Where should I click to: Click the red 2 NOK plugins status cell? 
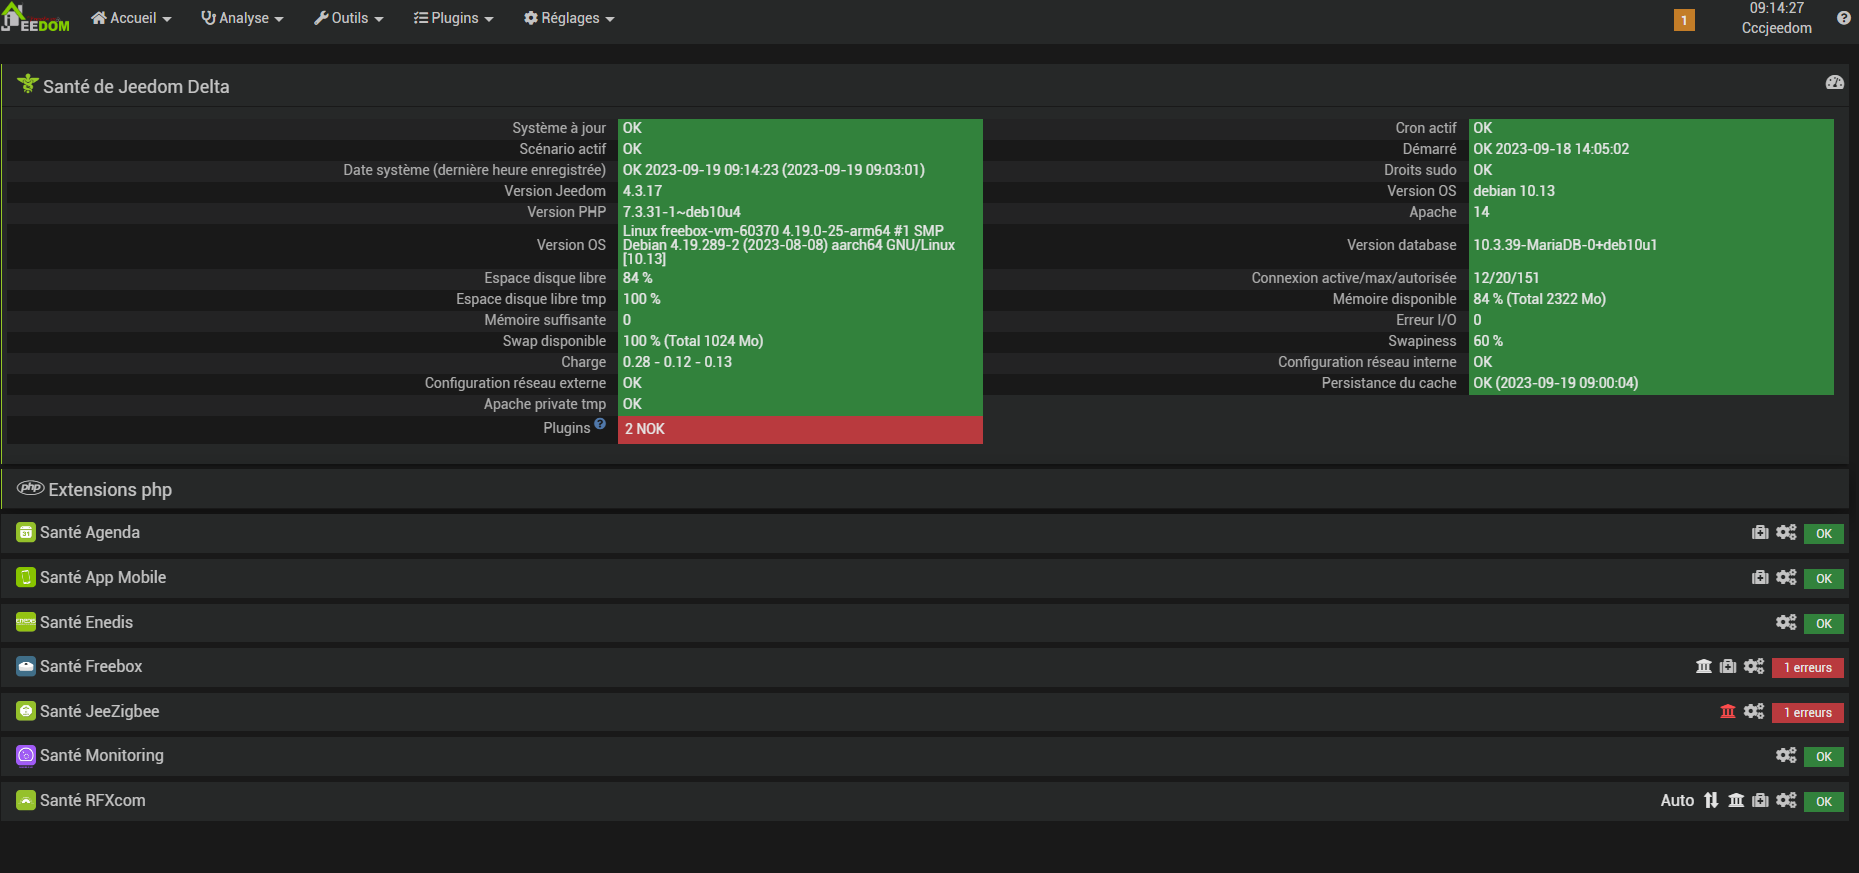click(x=800, y=429)
